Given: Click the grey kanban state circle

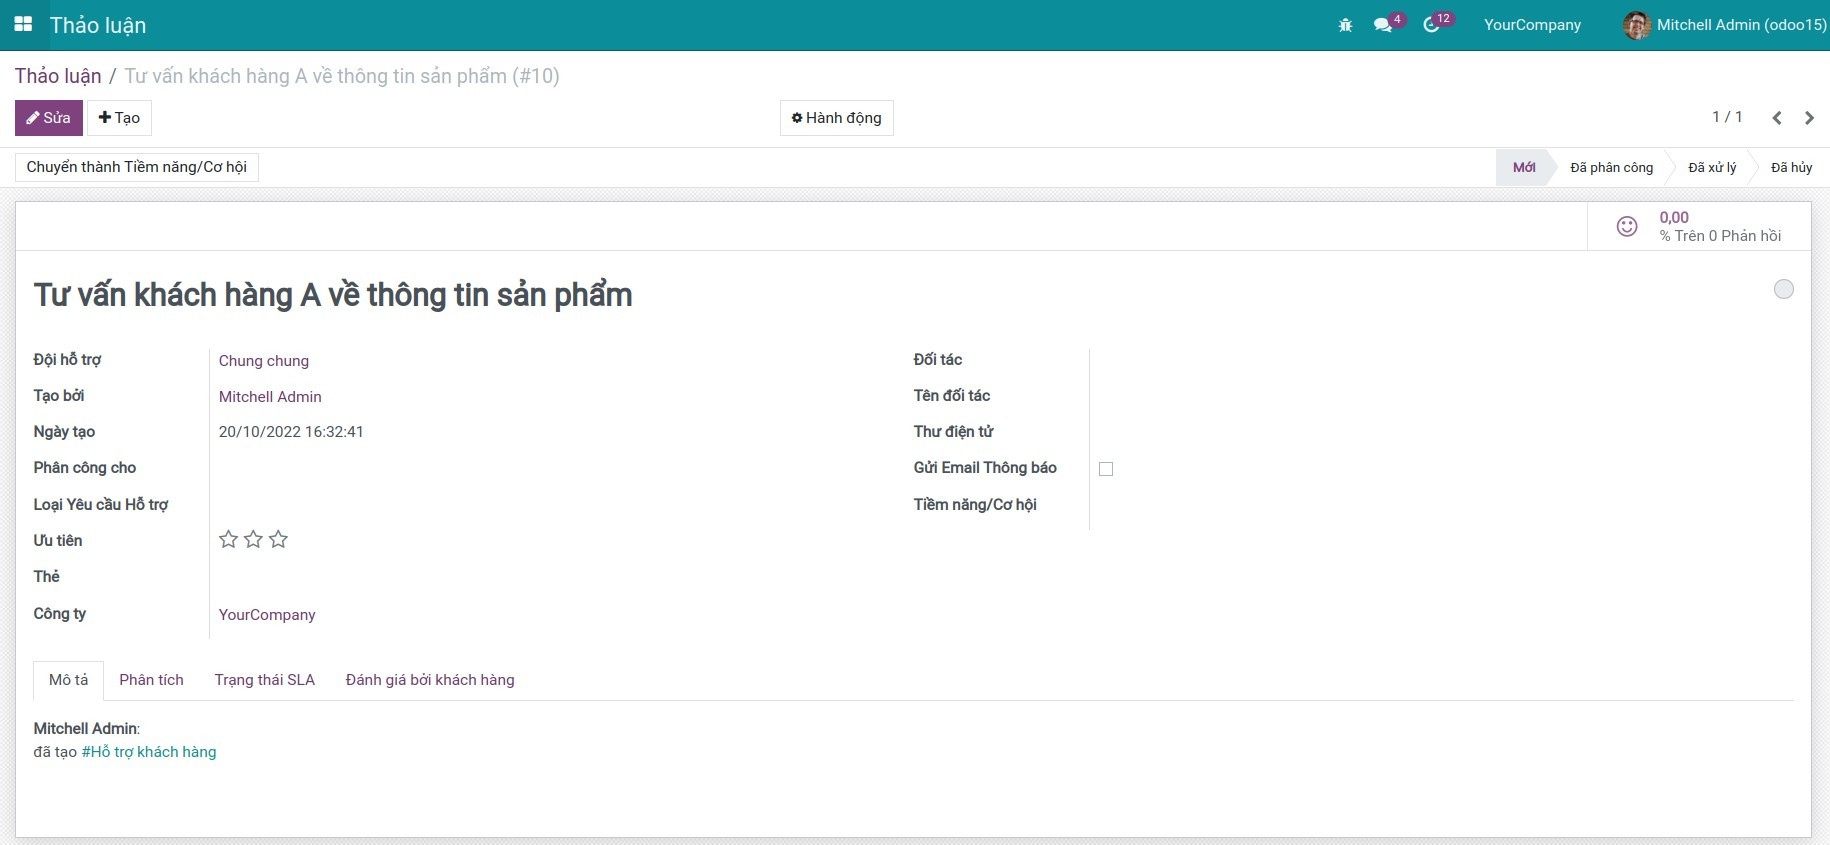Looking at the screenshot, I should click(1783, 289).
